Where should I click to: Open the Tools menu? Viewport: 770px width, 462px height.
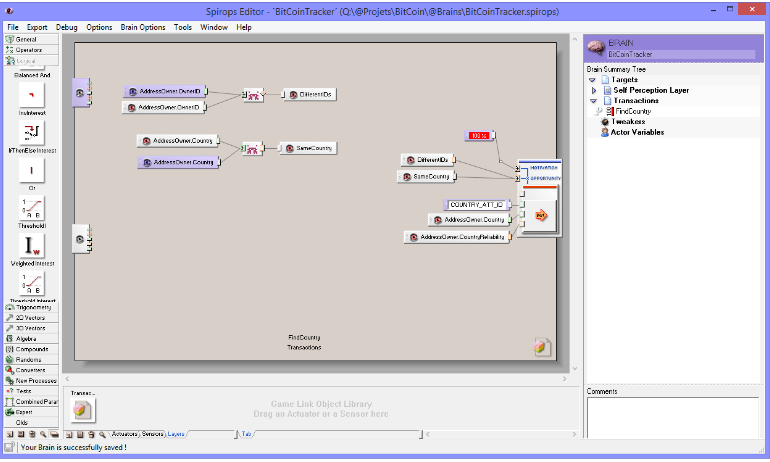tap(183, 27)
